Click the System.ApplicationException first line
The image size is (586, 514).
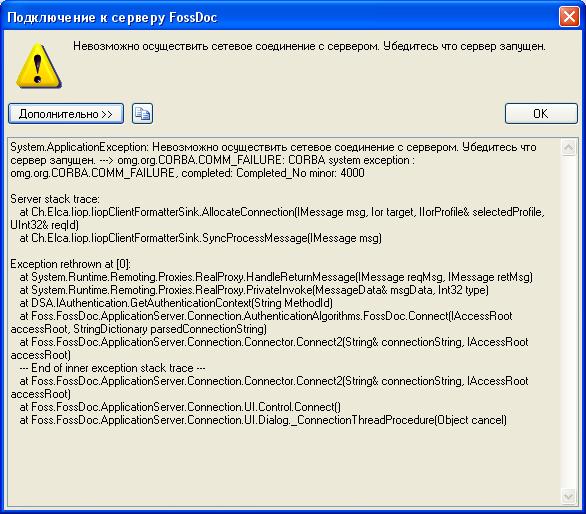click(x=273, y=147)
